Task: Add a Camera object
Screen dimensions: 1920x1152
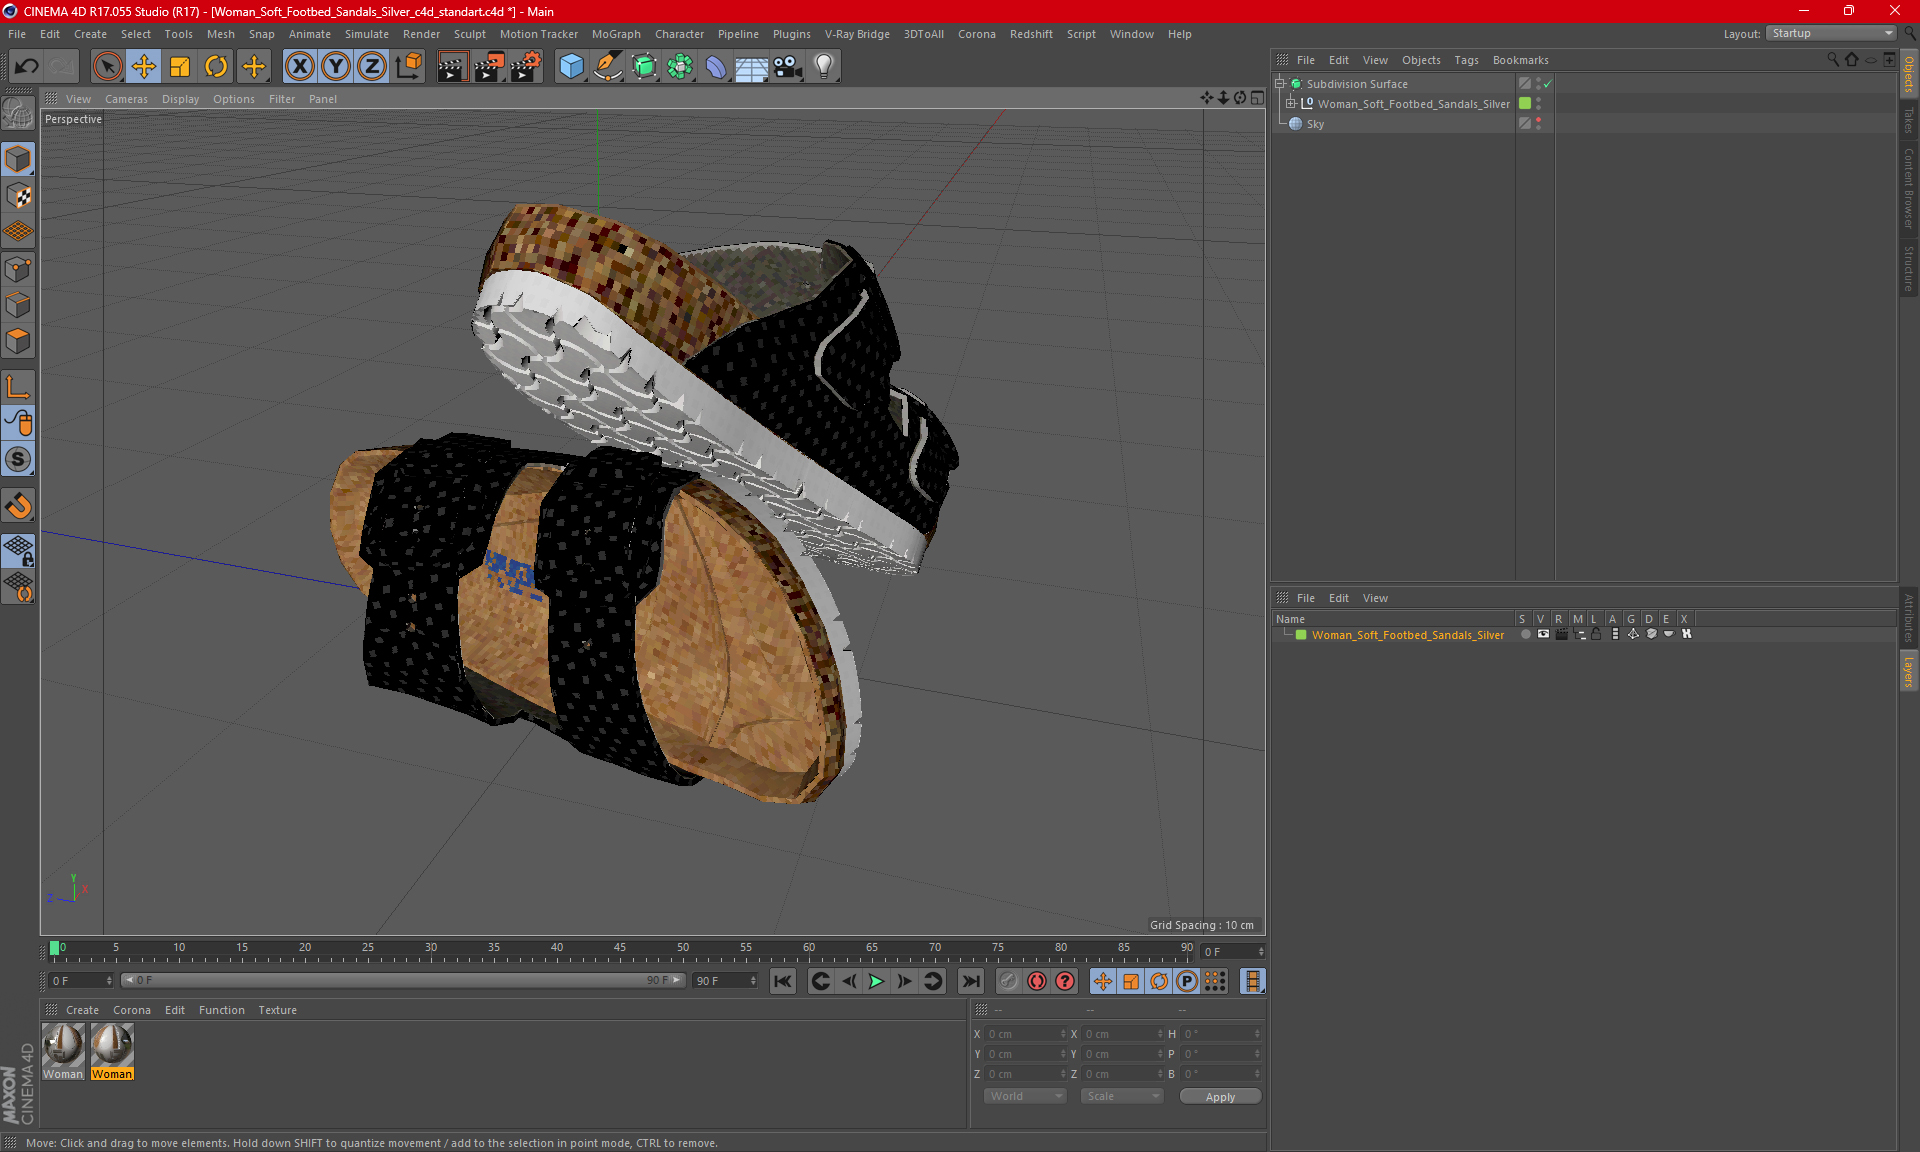Action: tap(788, 66)
